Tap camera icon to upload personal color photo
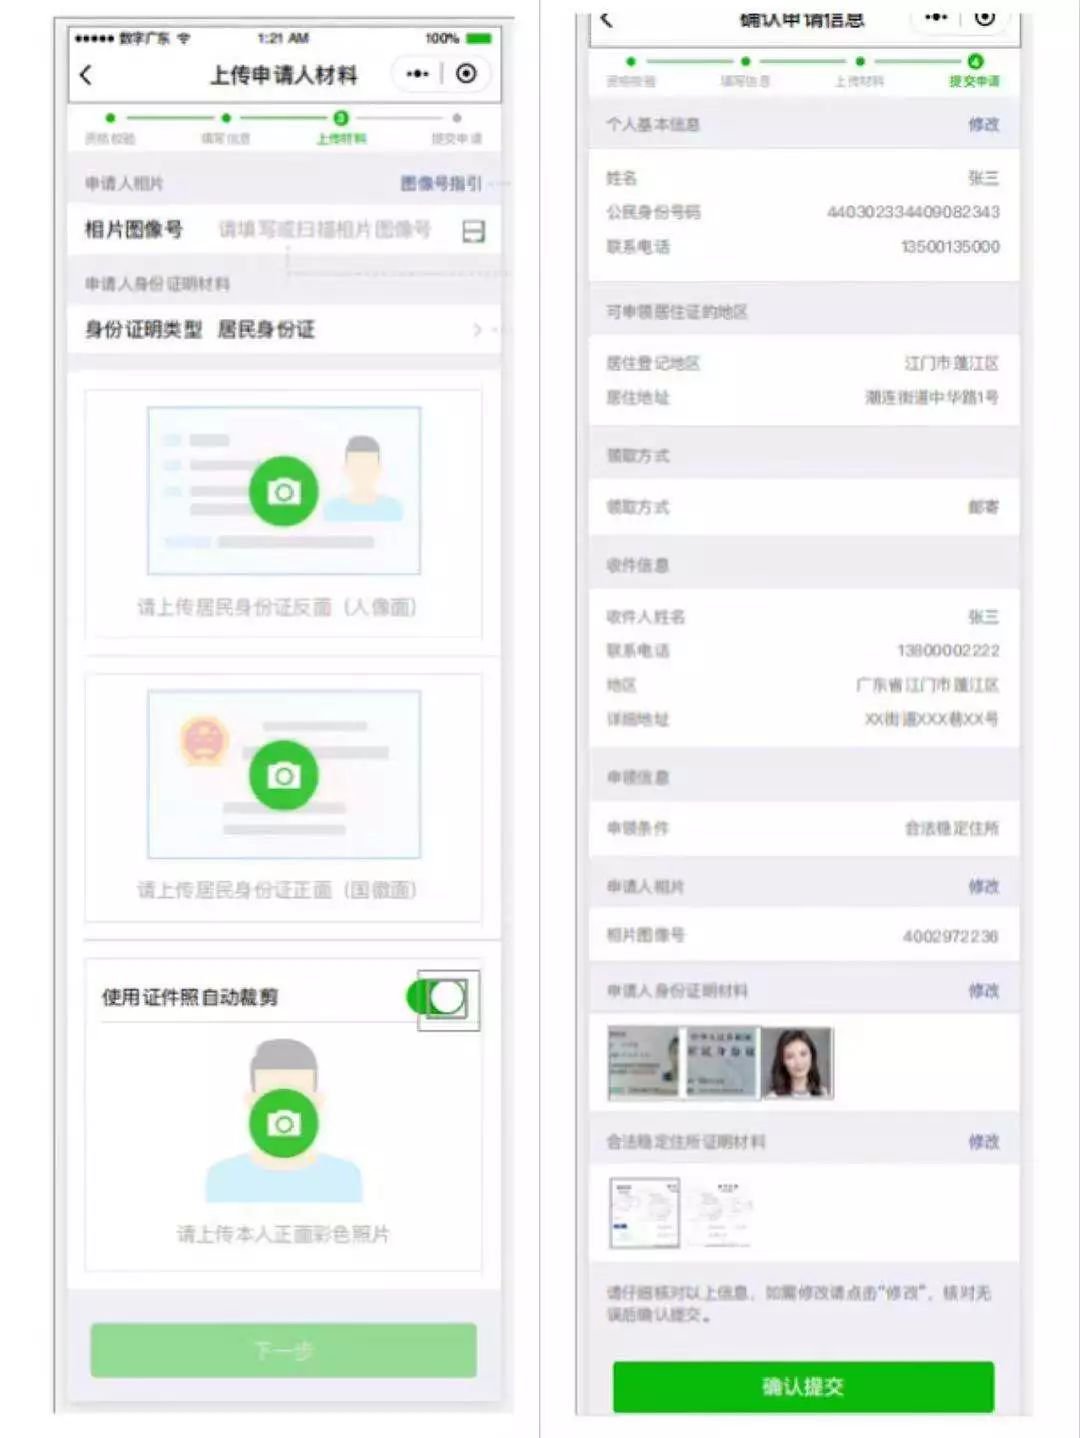The image size is (1080, 1438). click(284, 1123)
